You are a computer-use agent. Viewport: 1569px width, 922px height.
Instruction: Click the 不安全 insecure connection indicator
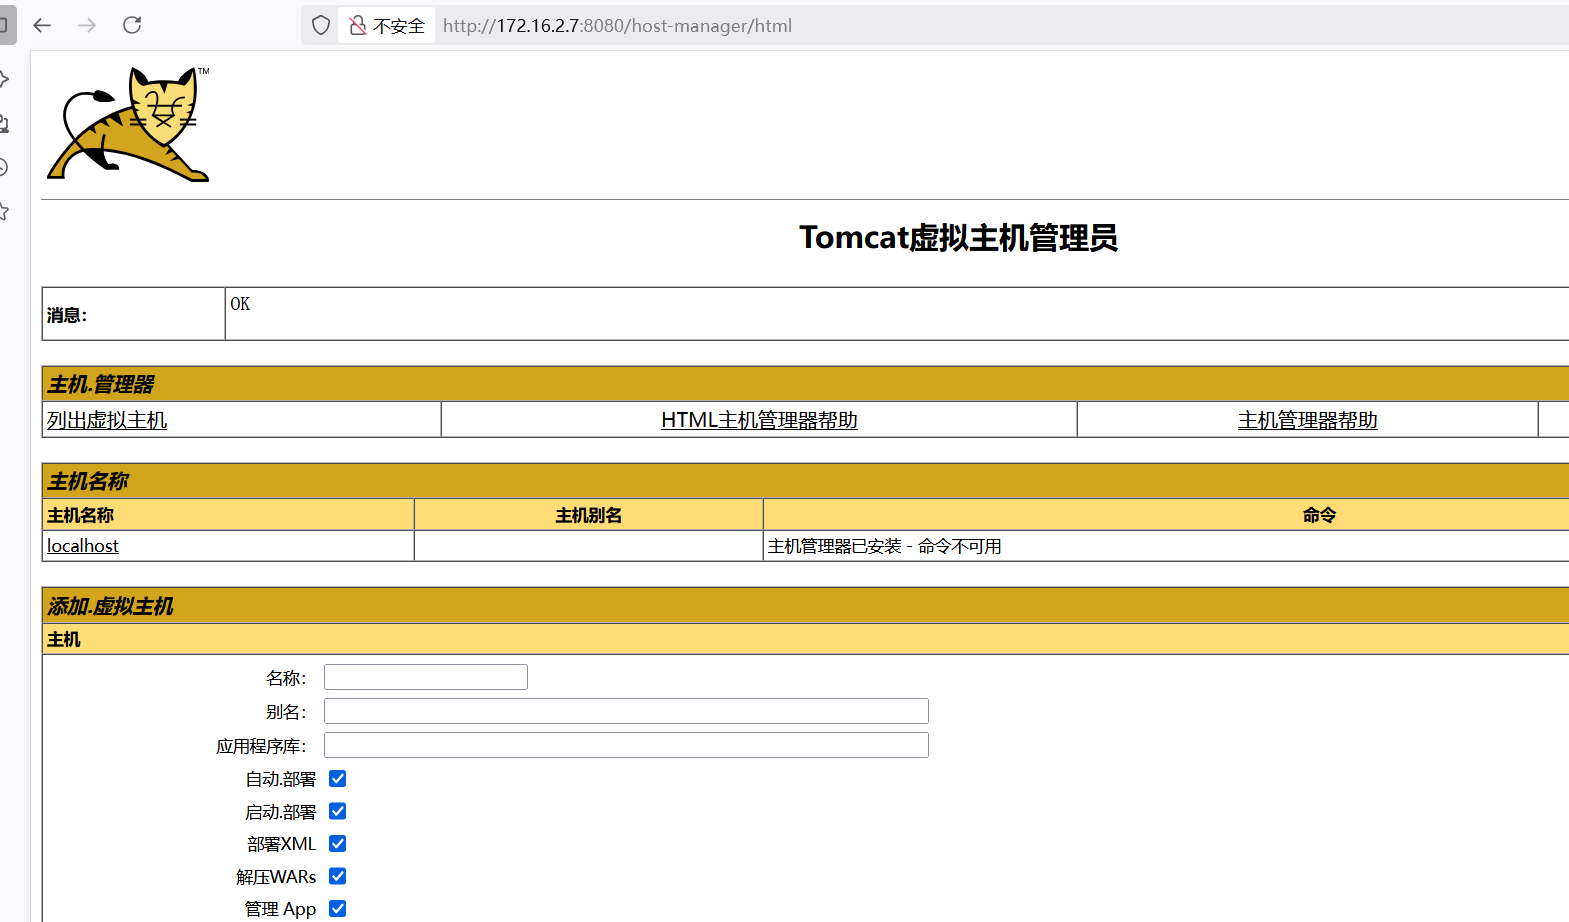tap(387, 25)
